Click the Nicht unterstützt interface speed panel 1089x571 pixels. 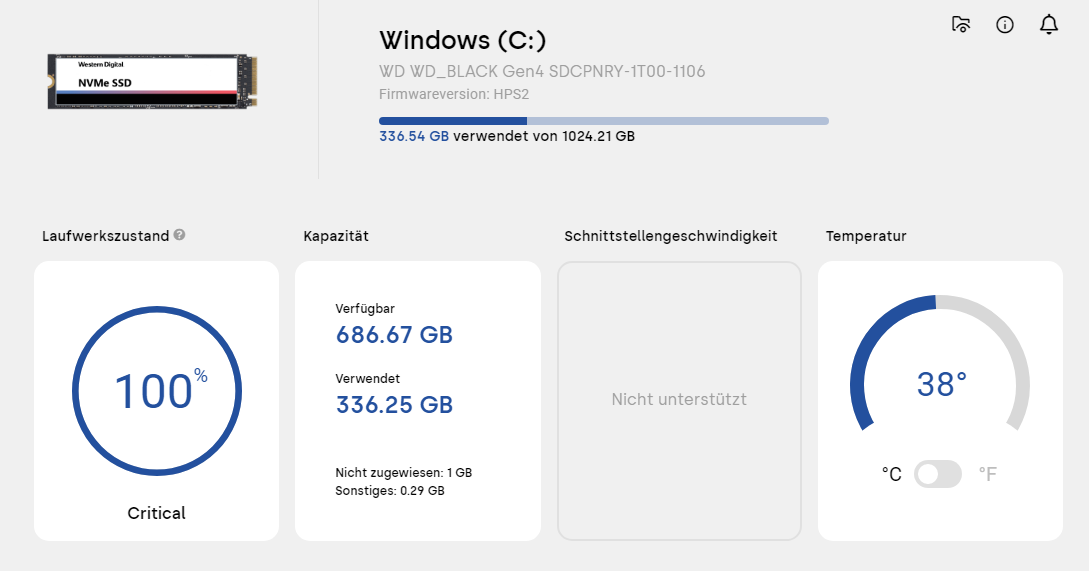tap(679, 401)
